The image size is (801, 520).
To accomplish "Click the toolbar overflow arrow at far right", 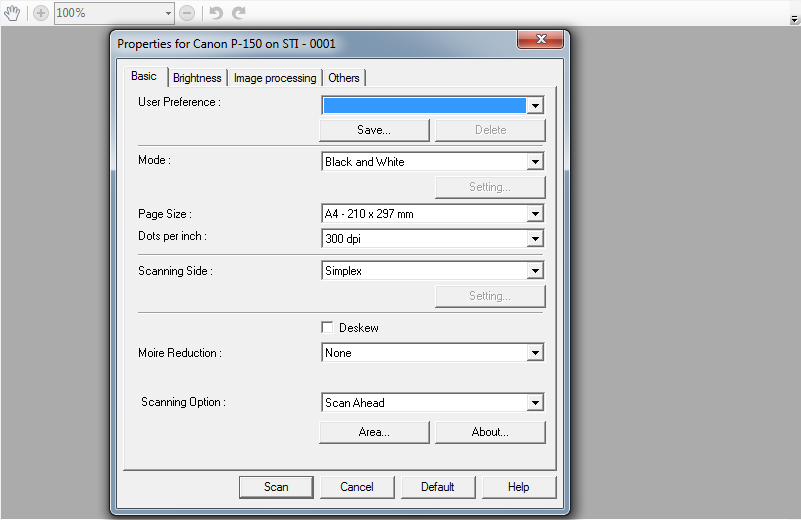I will [x=794, y=19].
